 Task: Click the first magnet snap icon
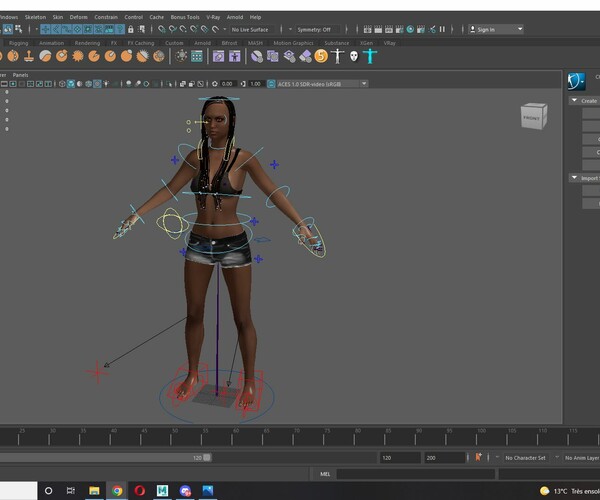[x=162, y=29]
